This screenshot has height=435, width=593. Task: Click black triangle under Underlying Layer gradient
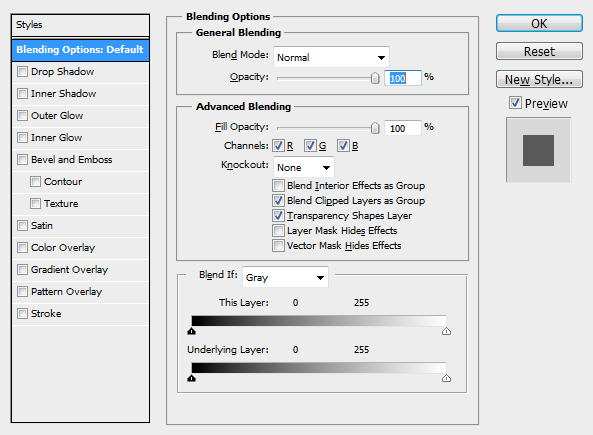tap(192, 378)
